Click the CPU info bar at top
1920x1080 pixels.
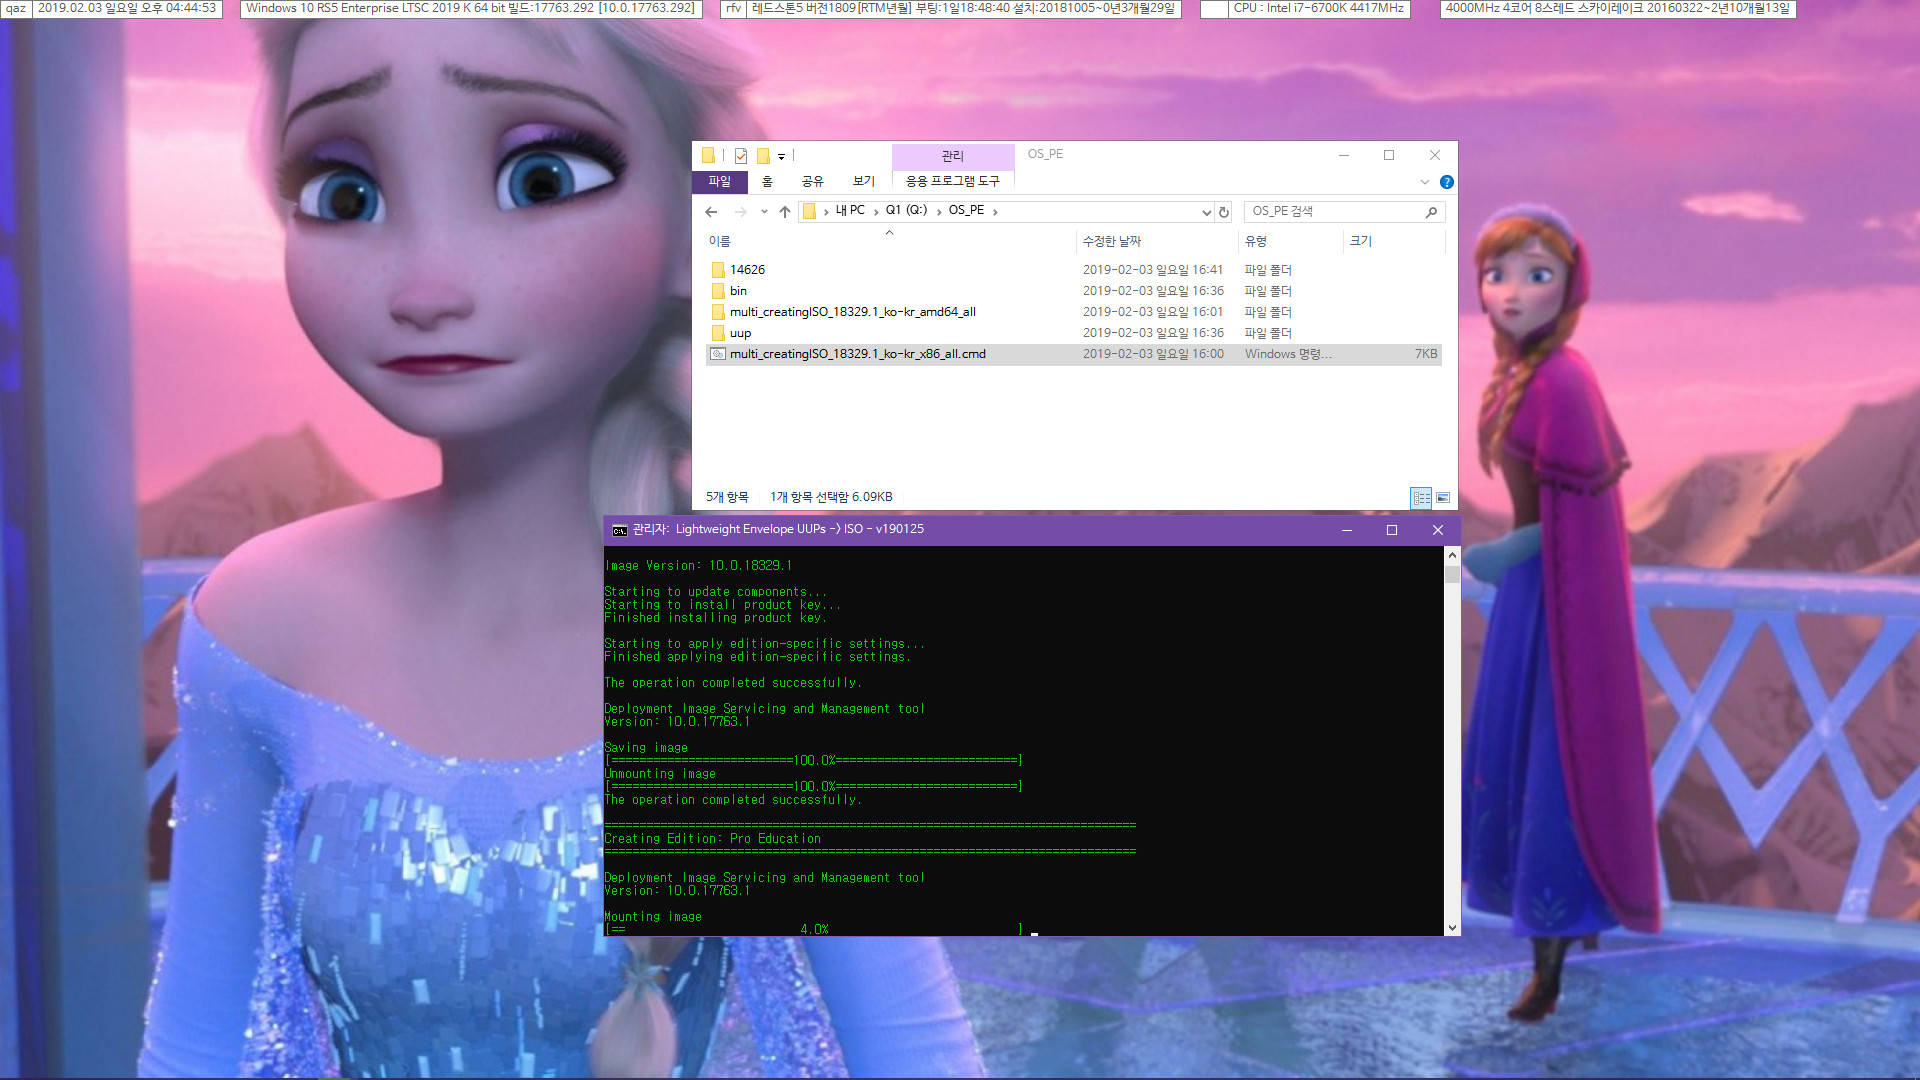1318,8
